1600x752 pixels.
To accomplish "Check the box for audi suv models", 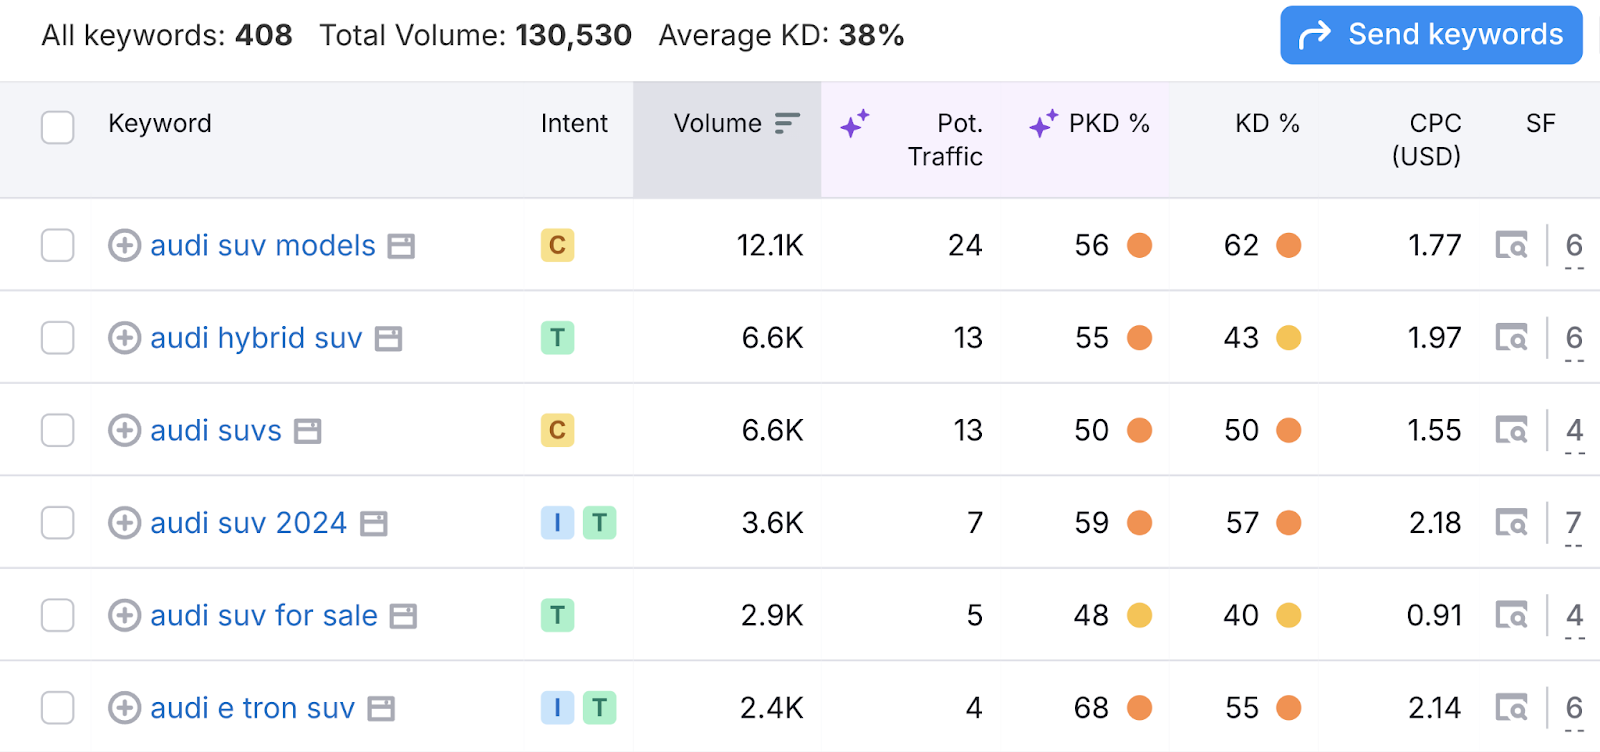I will point(58,245).
